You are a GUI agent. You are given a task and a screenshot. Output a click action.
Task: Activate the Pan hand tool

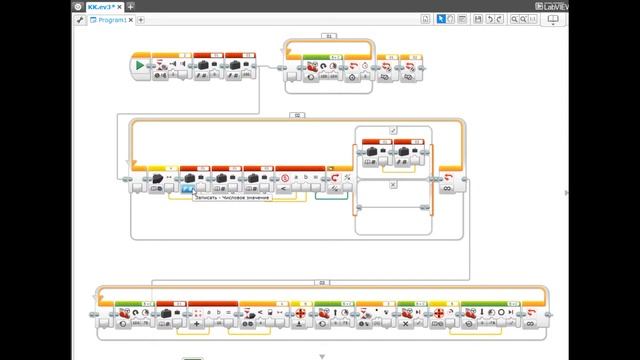pyautogui.click(x=450, y=19)
